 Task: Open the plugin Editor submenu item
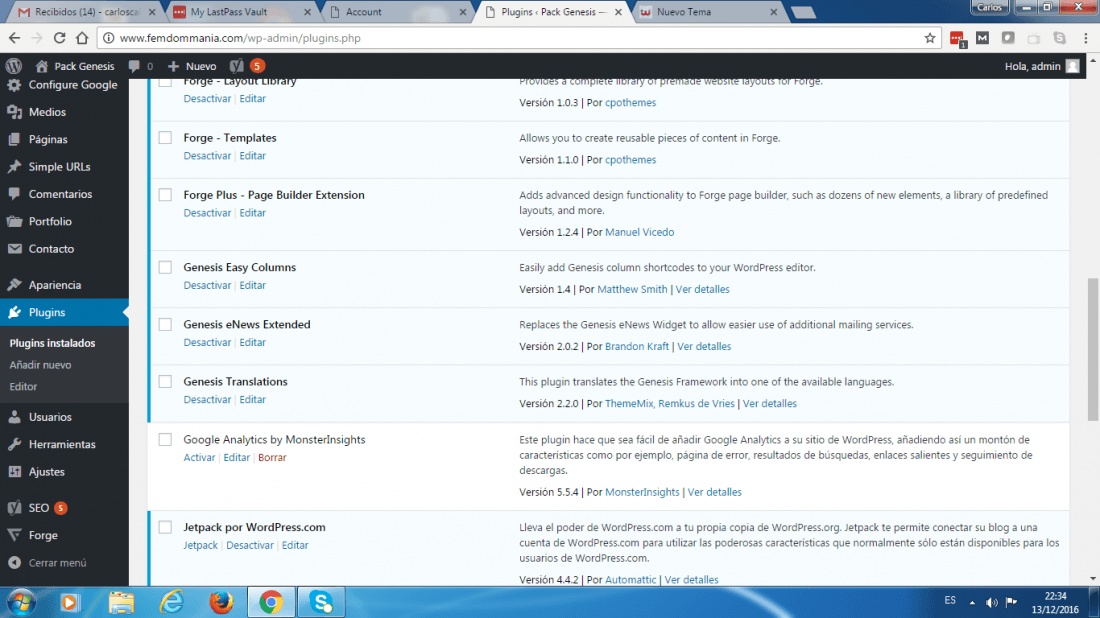pos(23,387)
